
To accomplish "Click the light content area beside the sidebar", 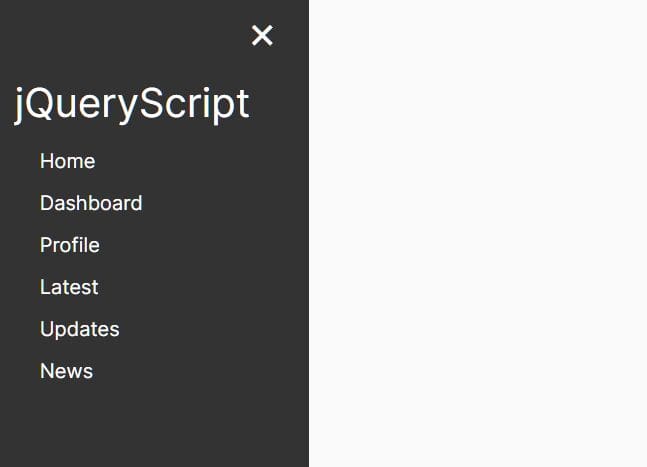I will (478, 234).
